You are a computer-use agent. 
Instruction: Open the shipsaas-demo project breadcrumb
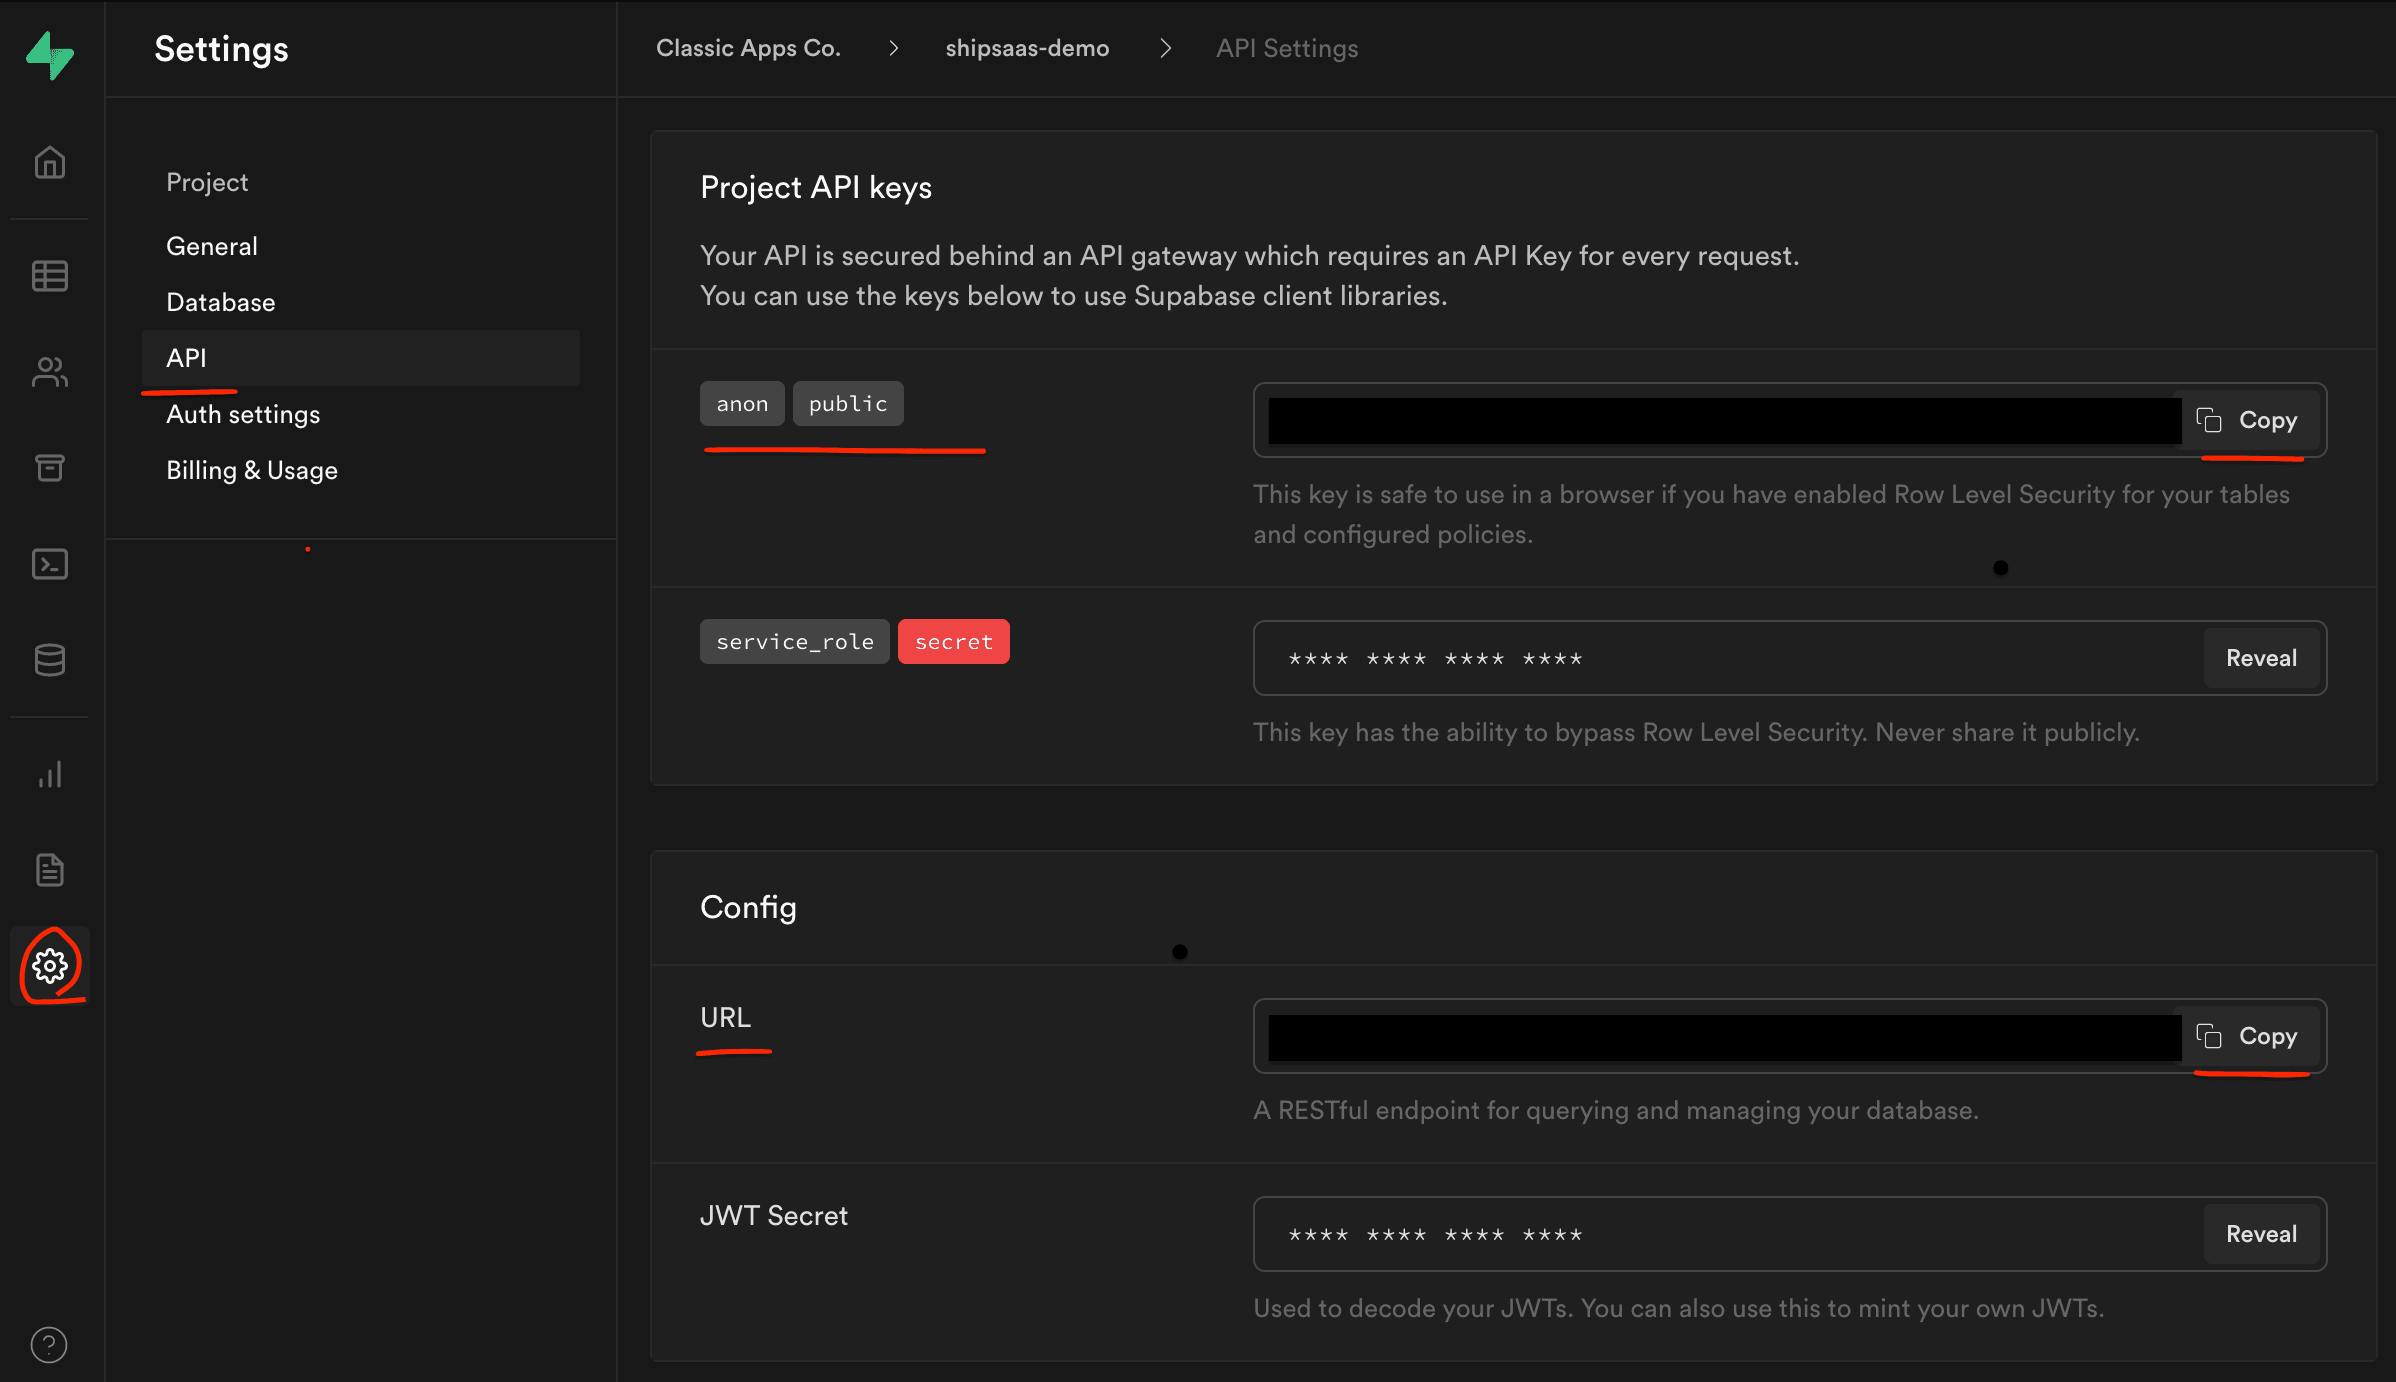coord(1026,47)
